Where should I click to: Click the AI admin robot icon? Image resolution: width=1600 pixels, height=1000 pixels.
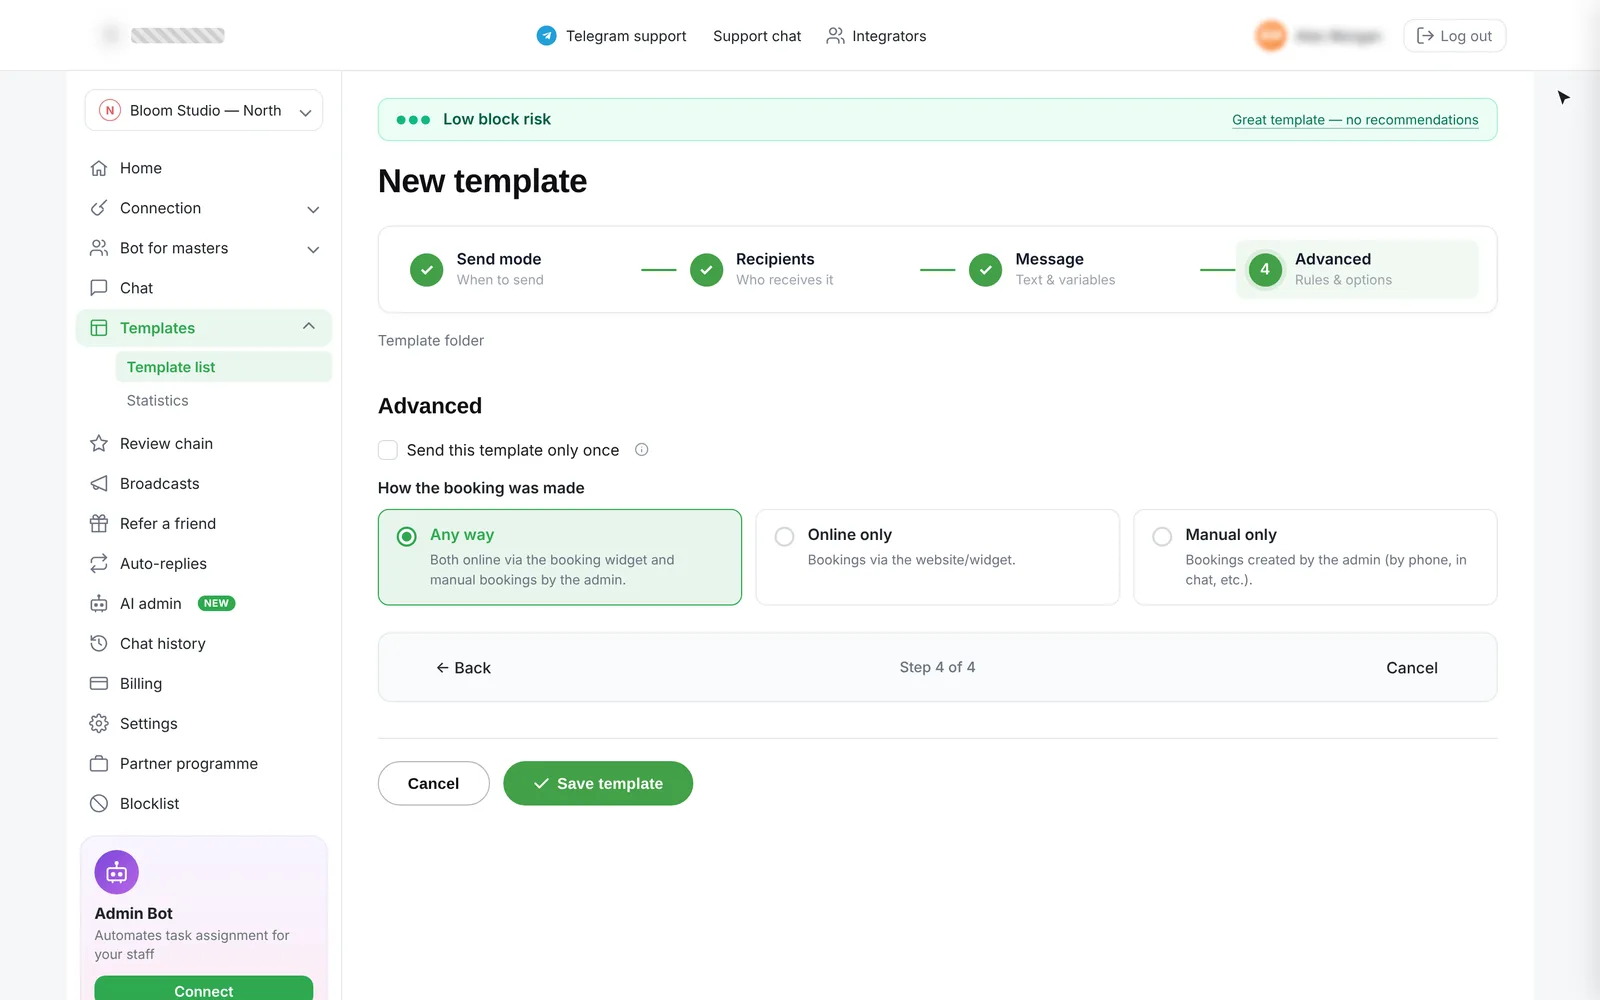(x=99, y=603)
